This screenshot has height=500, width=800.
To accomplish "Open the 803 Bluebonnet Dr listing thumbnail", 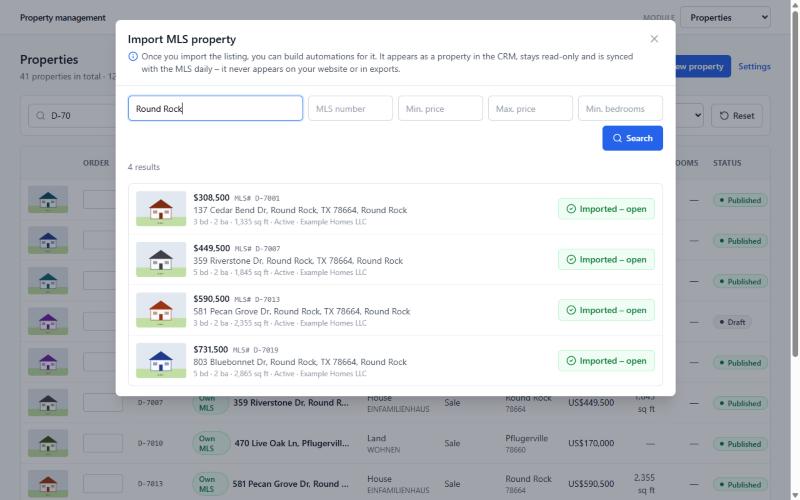I will [161, 361].
